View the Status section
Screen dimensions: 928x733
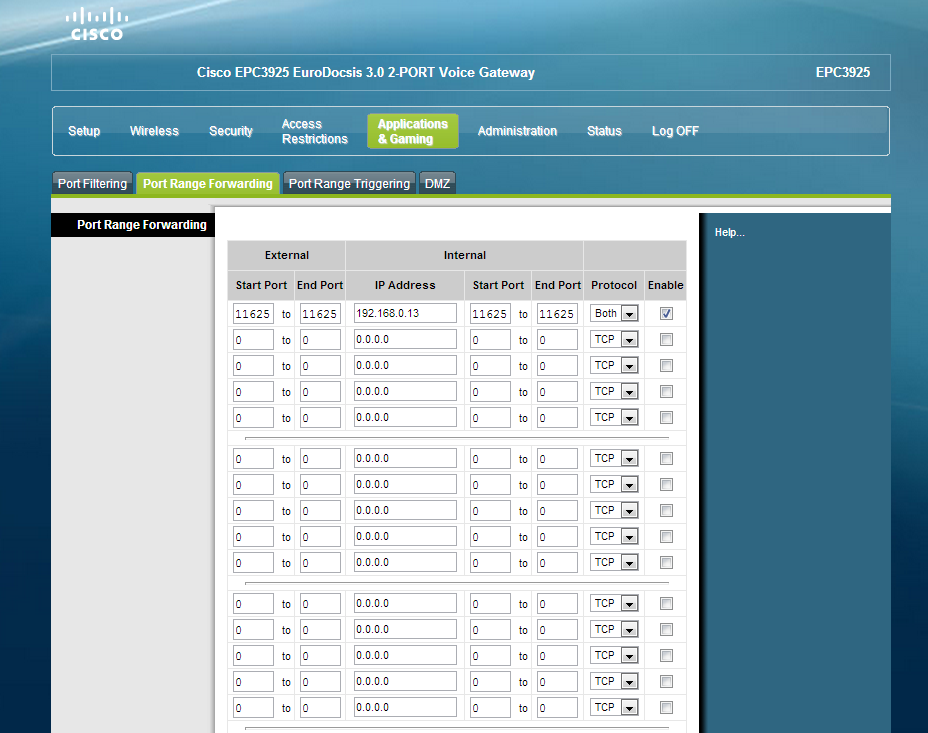click(604, 131)
